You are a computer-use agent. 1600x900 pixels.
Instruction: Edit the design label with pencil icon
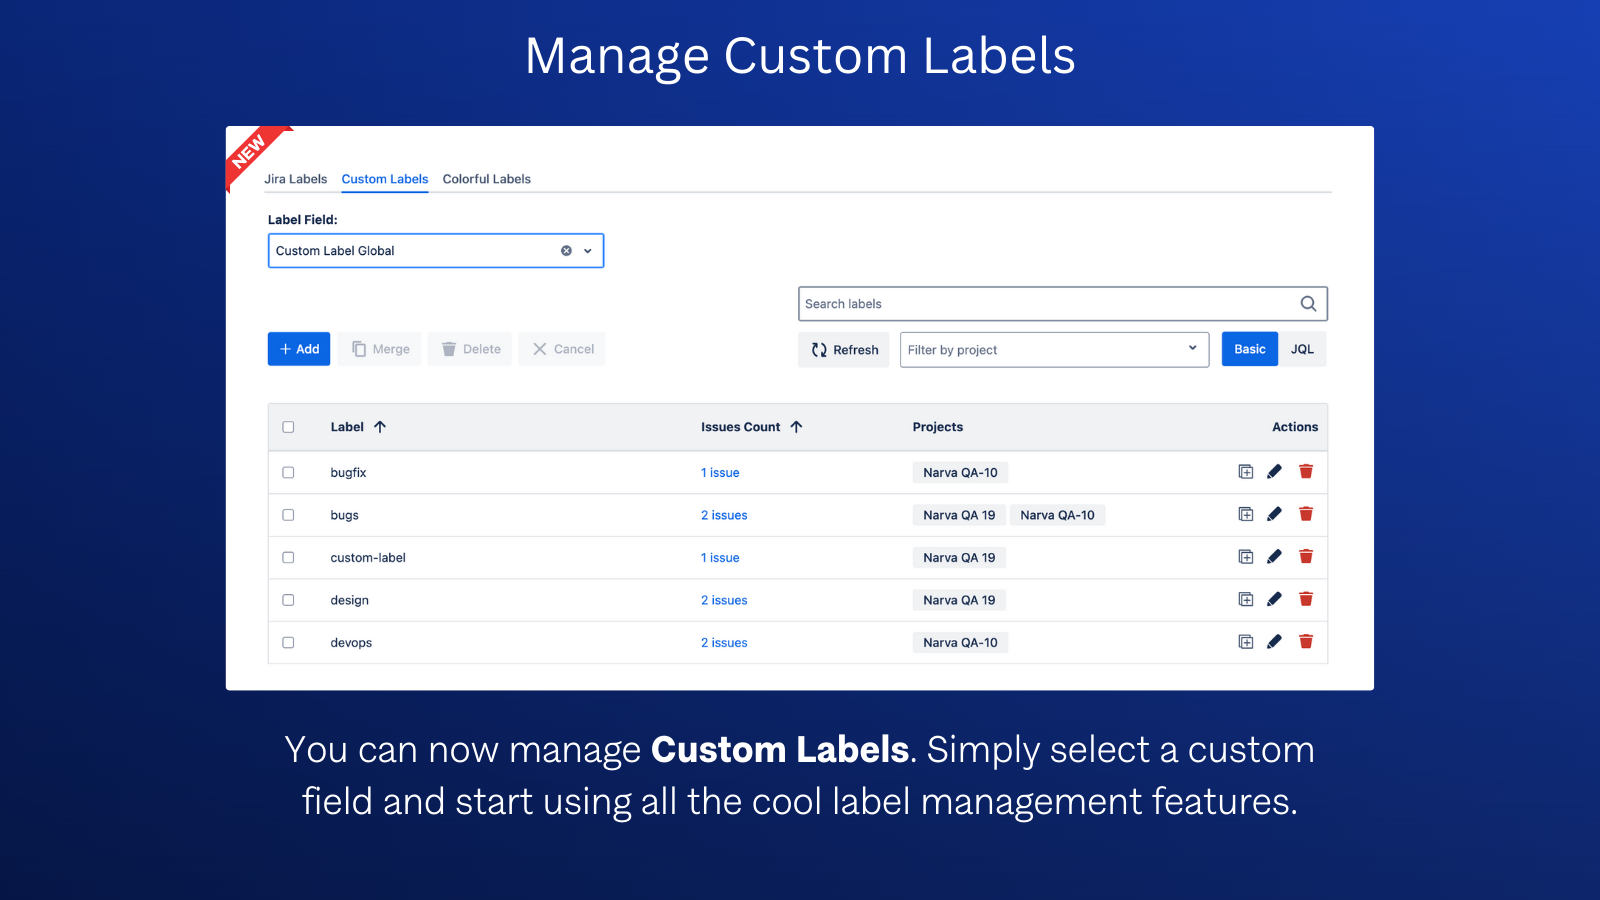(1274, 599)
